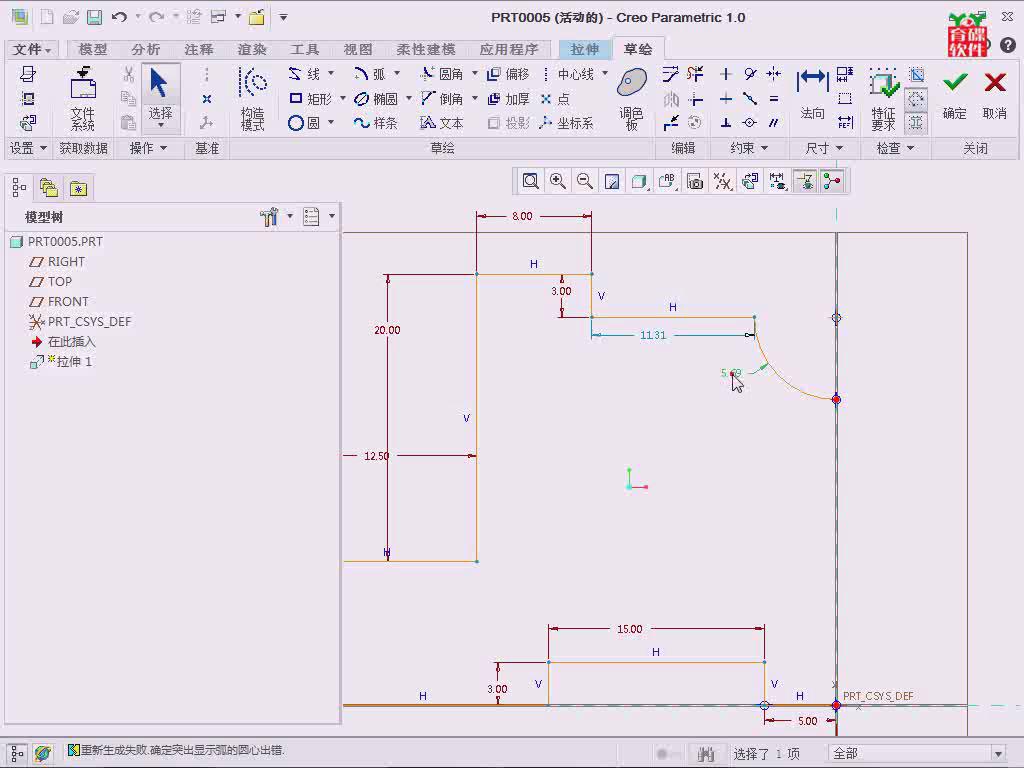Viewport: 1024px width, 768px height.
Task: Open the 约束 group dropdown
Action: click(x=749, y=148)
